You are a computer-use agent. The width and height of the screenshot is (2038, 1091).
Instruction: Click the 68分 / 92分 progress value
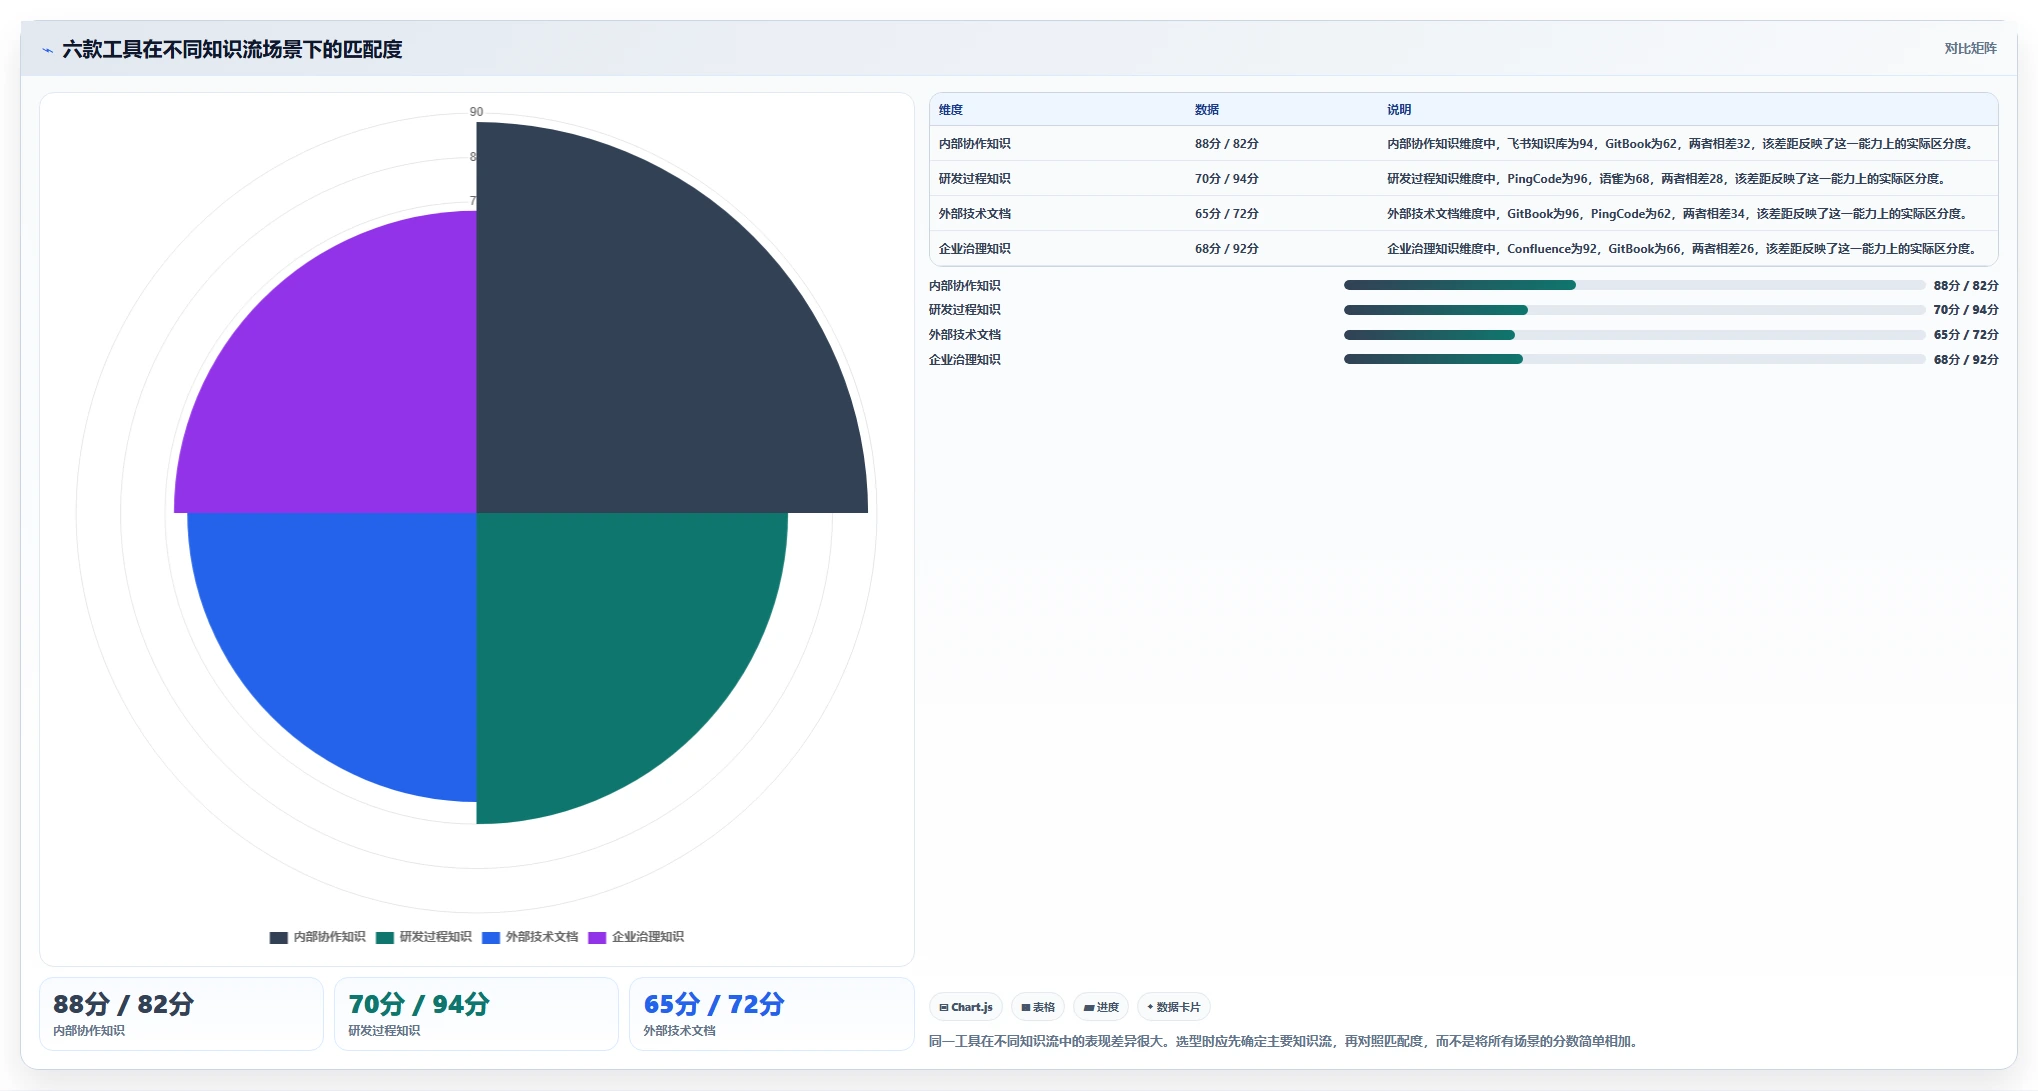coord(1966,360)
